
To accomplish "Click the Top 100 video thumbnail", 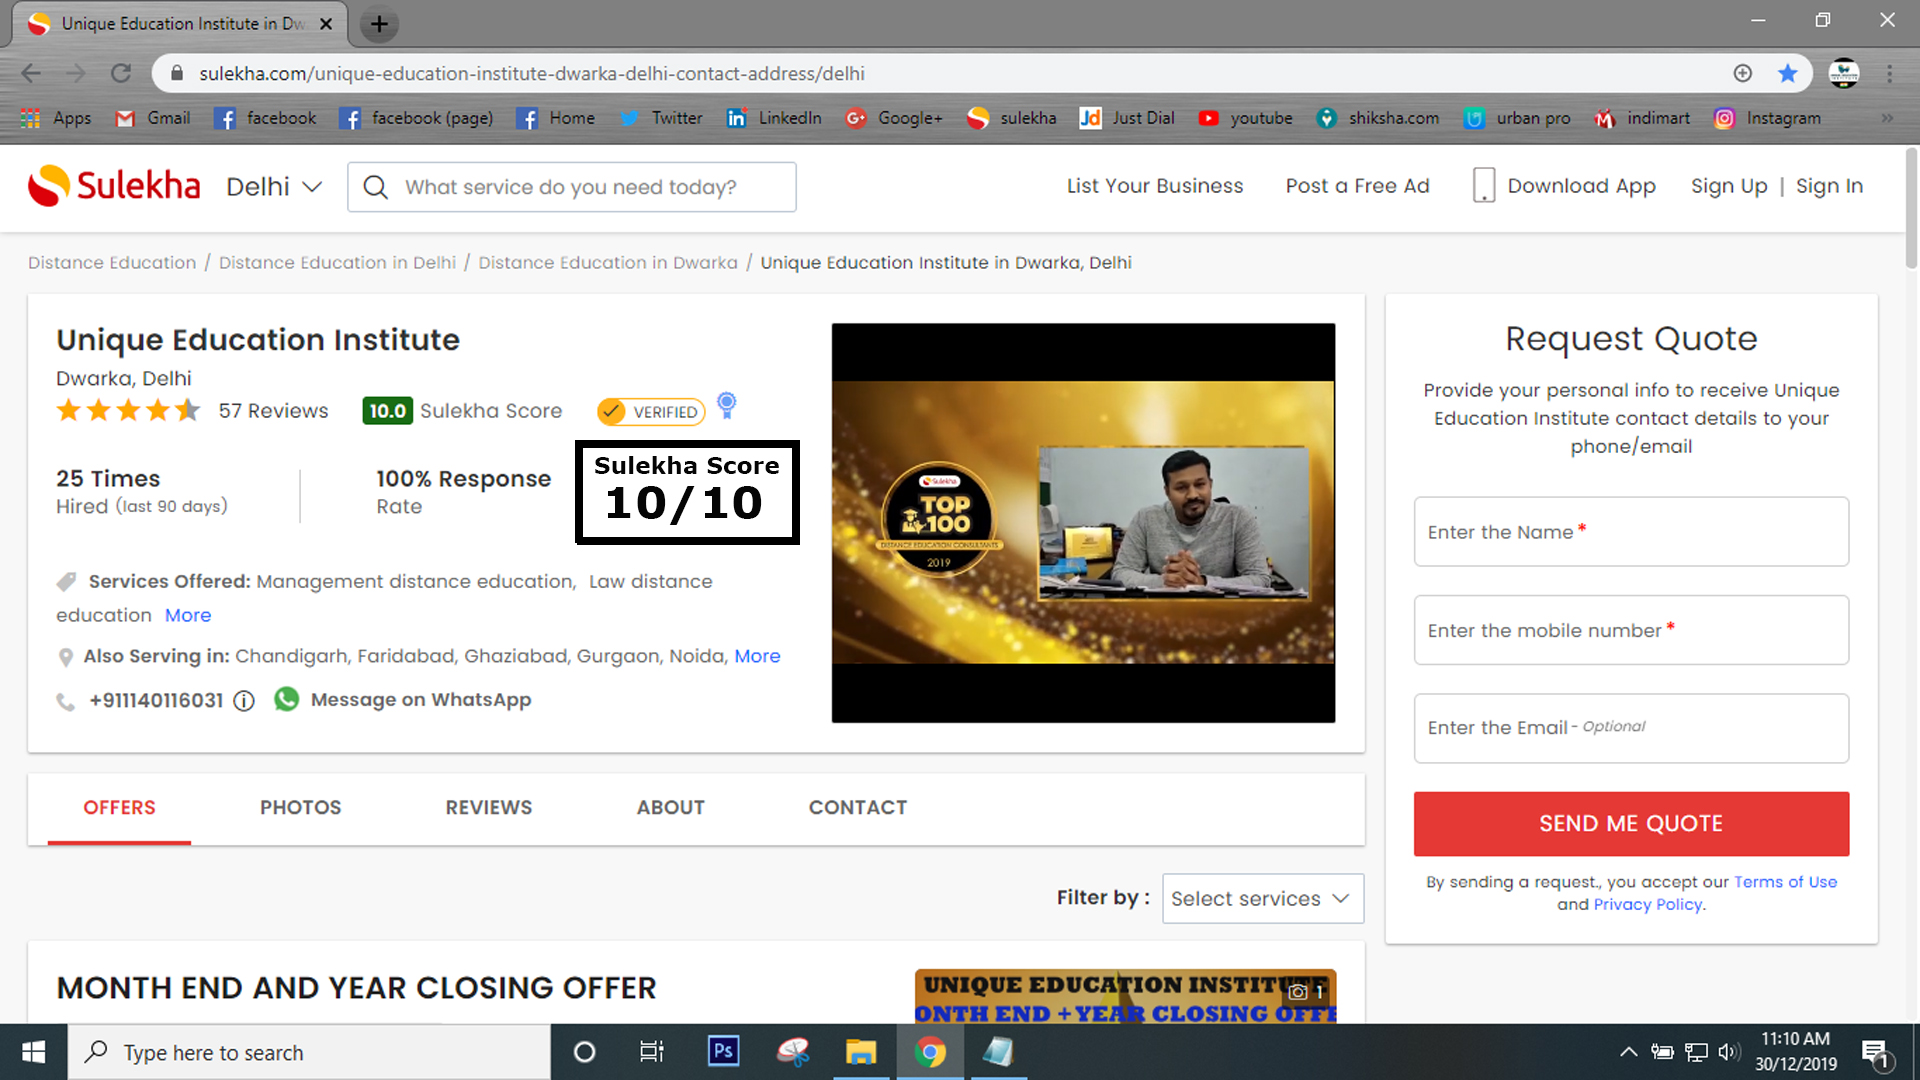I will coord(1083,522).
